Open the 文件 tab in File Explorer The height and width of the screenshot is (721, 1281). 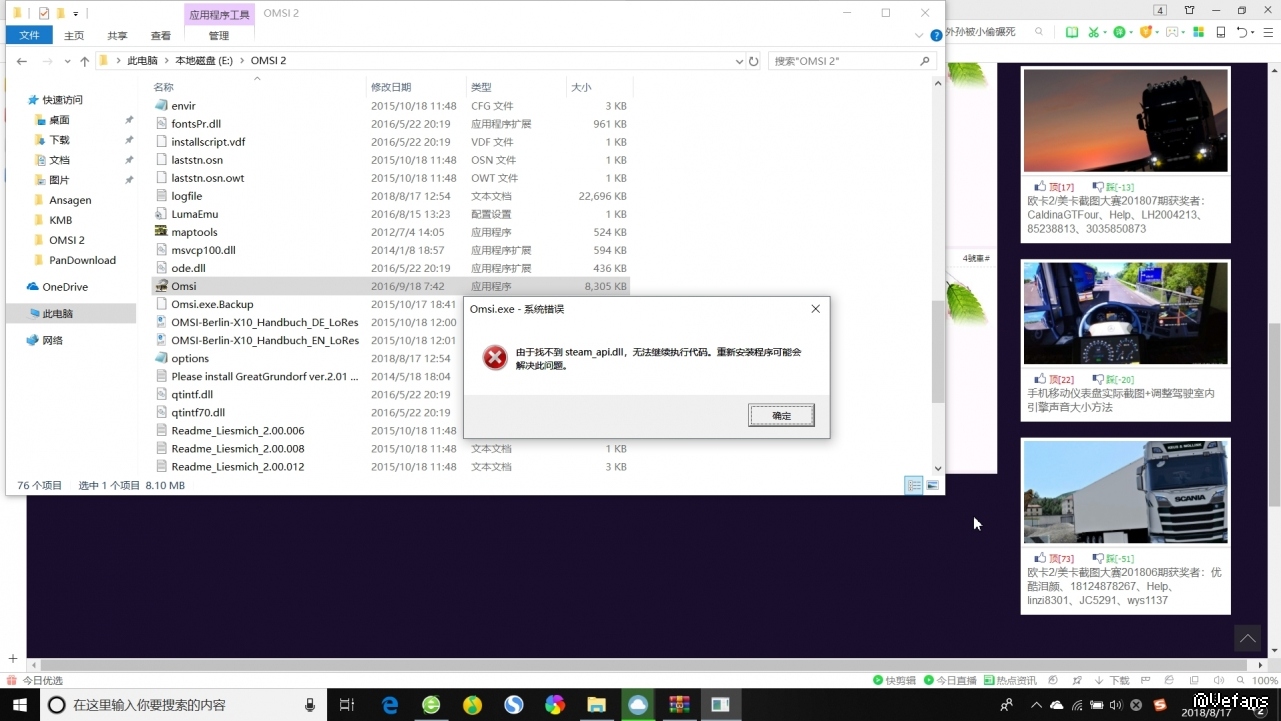pos(30,35)
